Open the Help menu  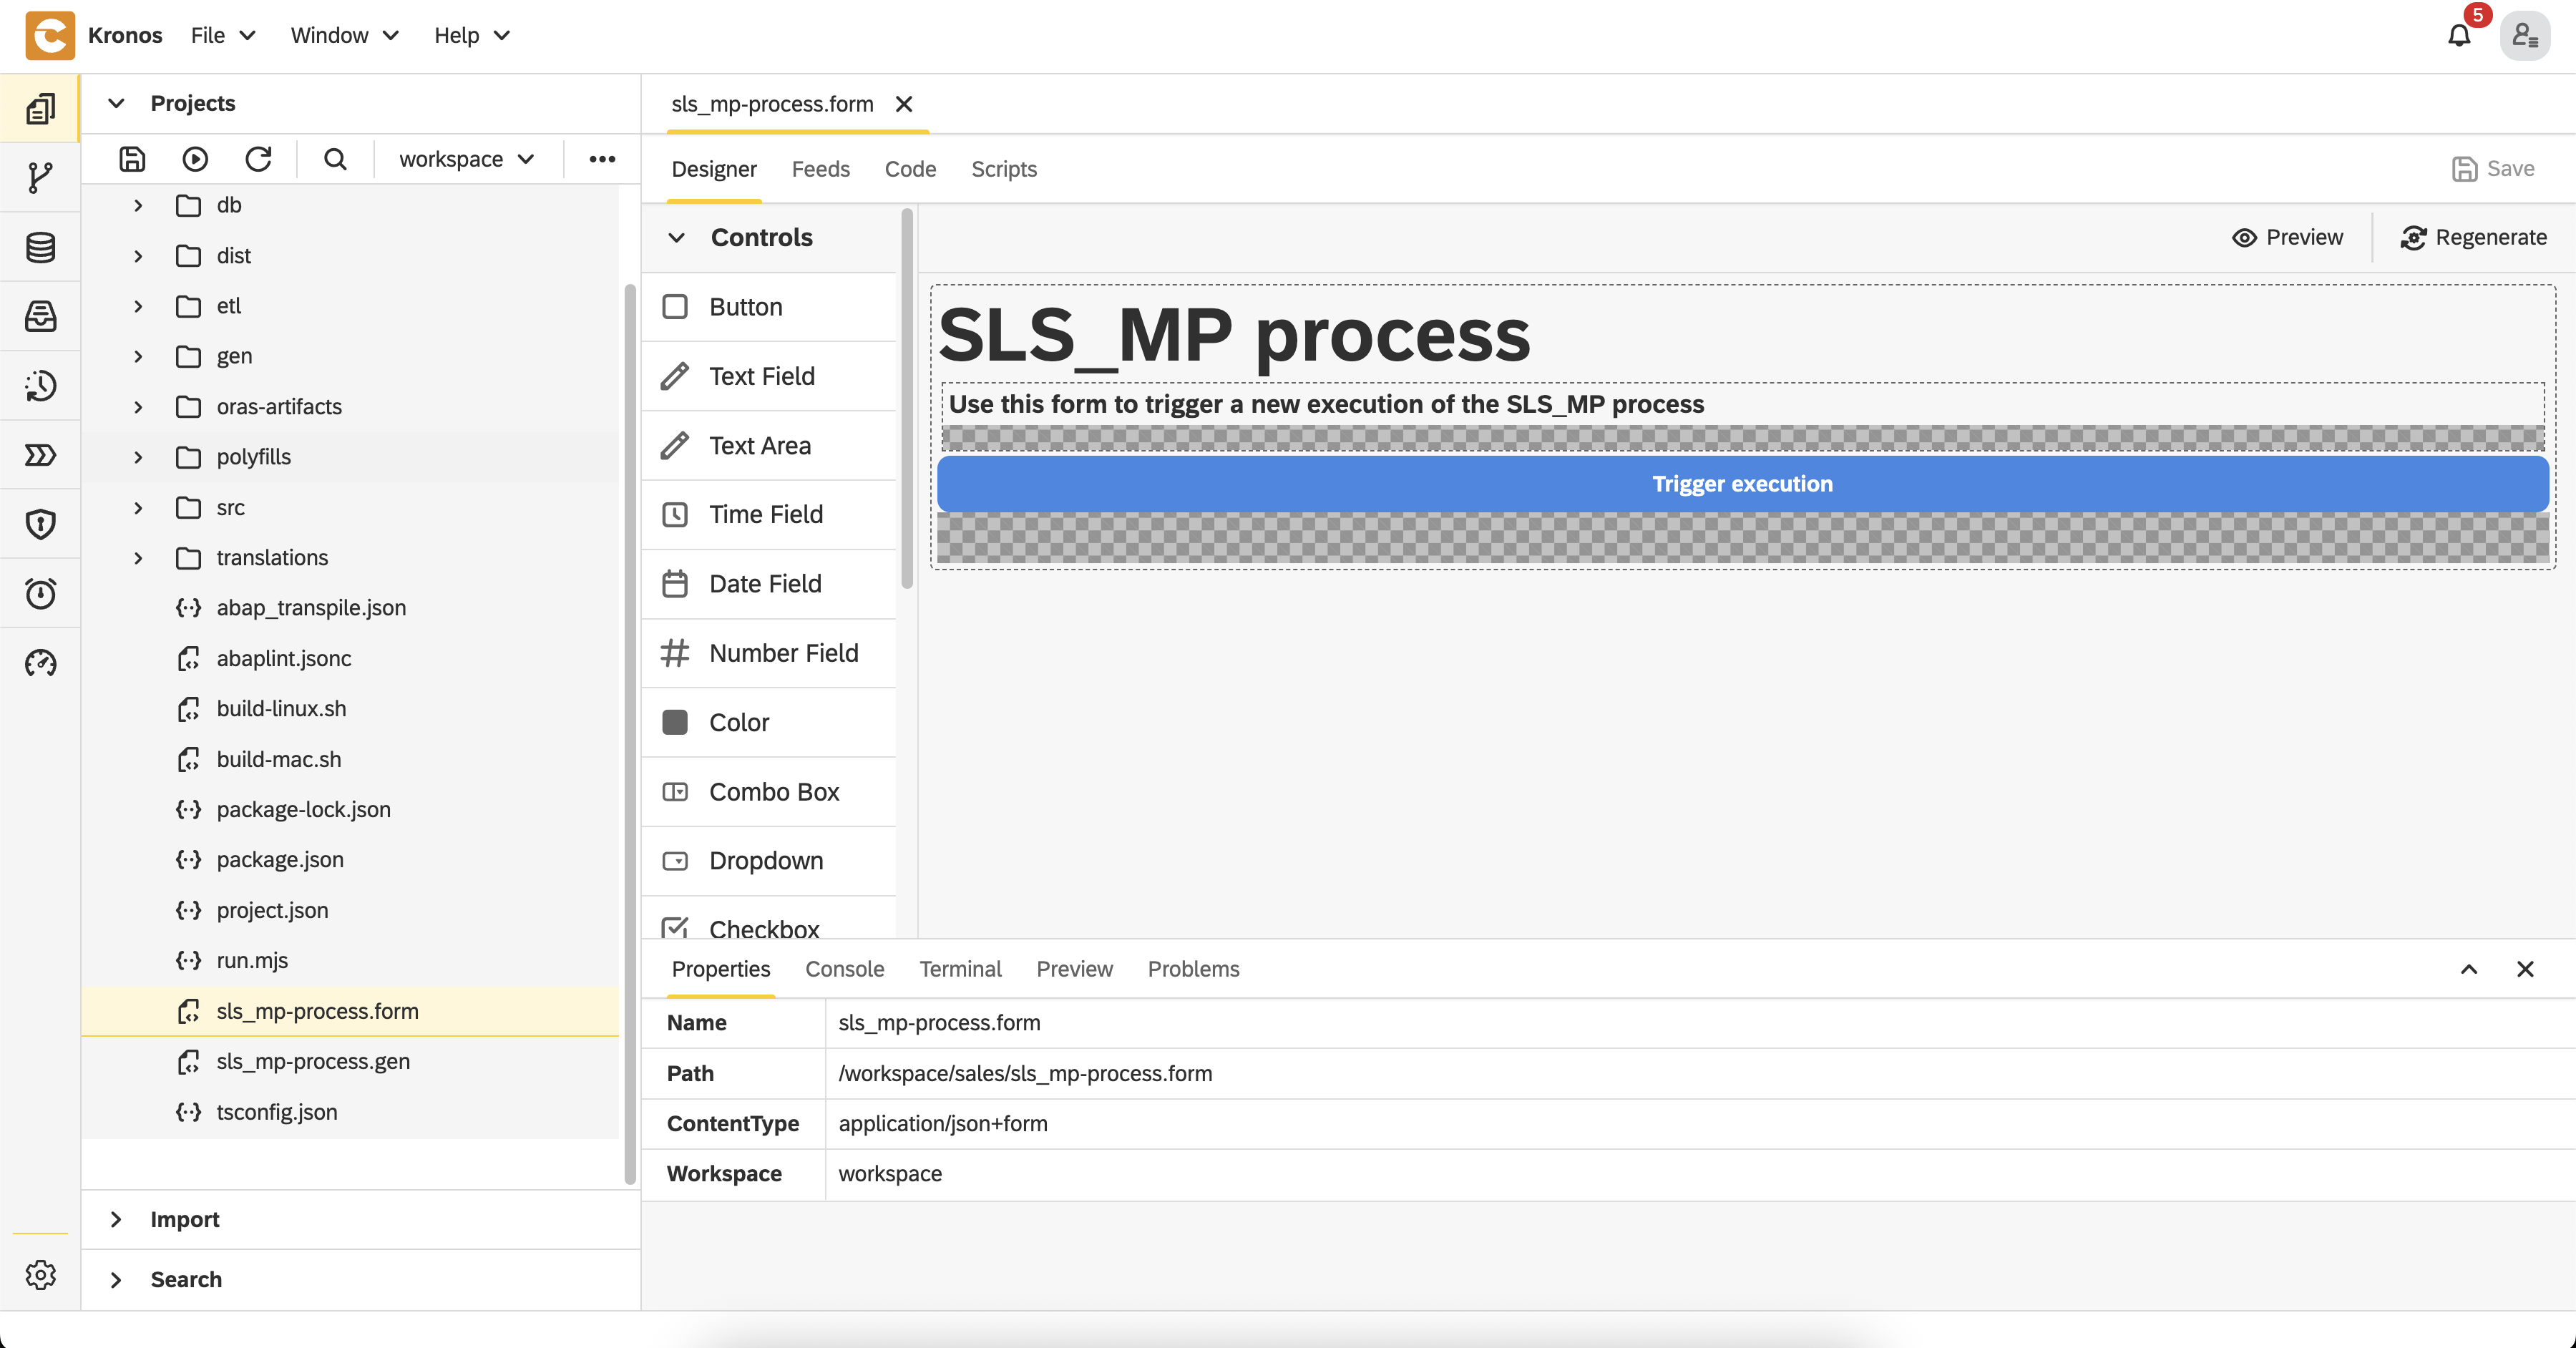(x=472, y=35)
